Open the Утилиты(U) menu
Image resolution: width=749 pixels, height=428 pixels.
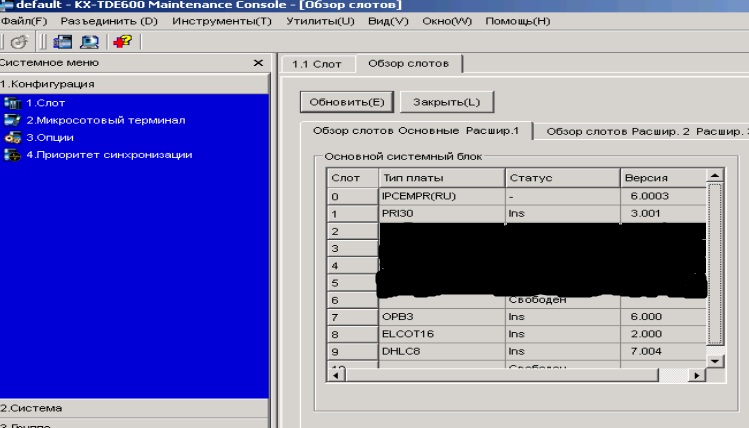click(x=315, y=21)
